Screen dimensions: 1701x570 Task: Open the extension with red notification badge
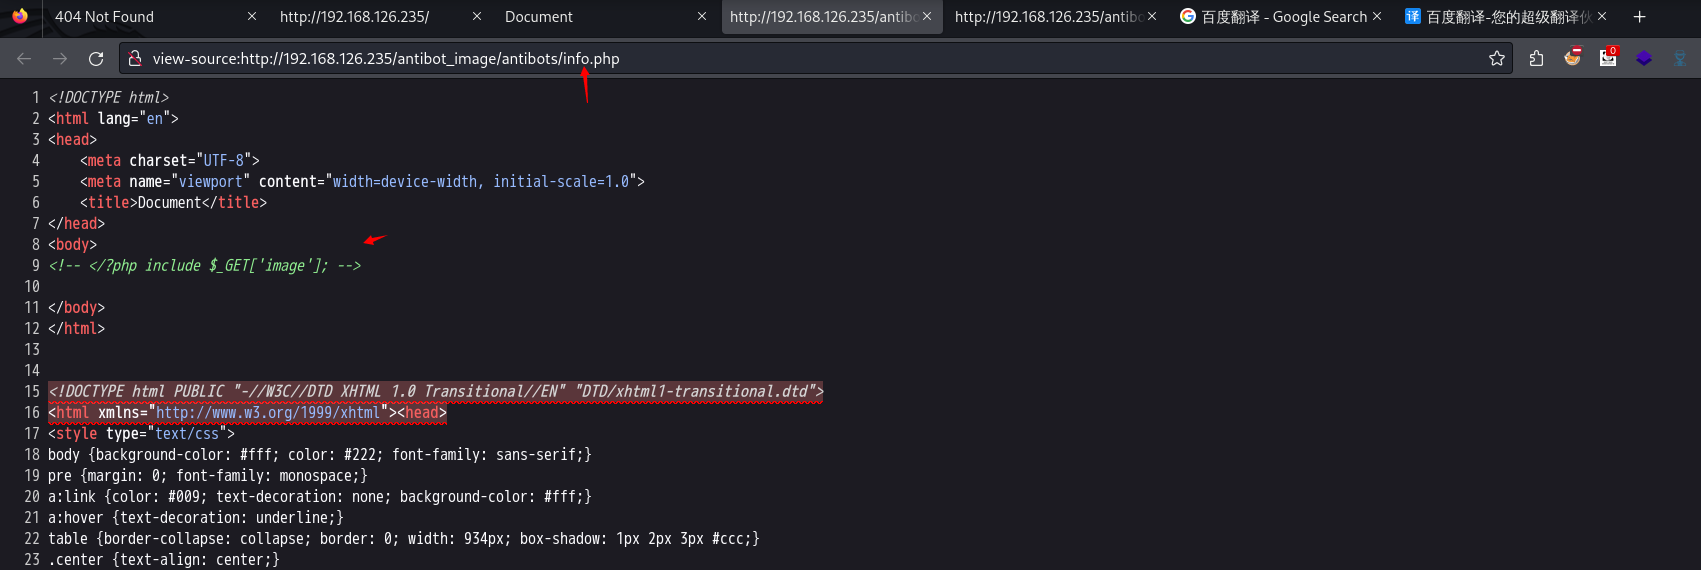click(1608, 58)
